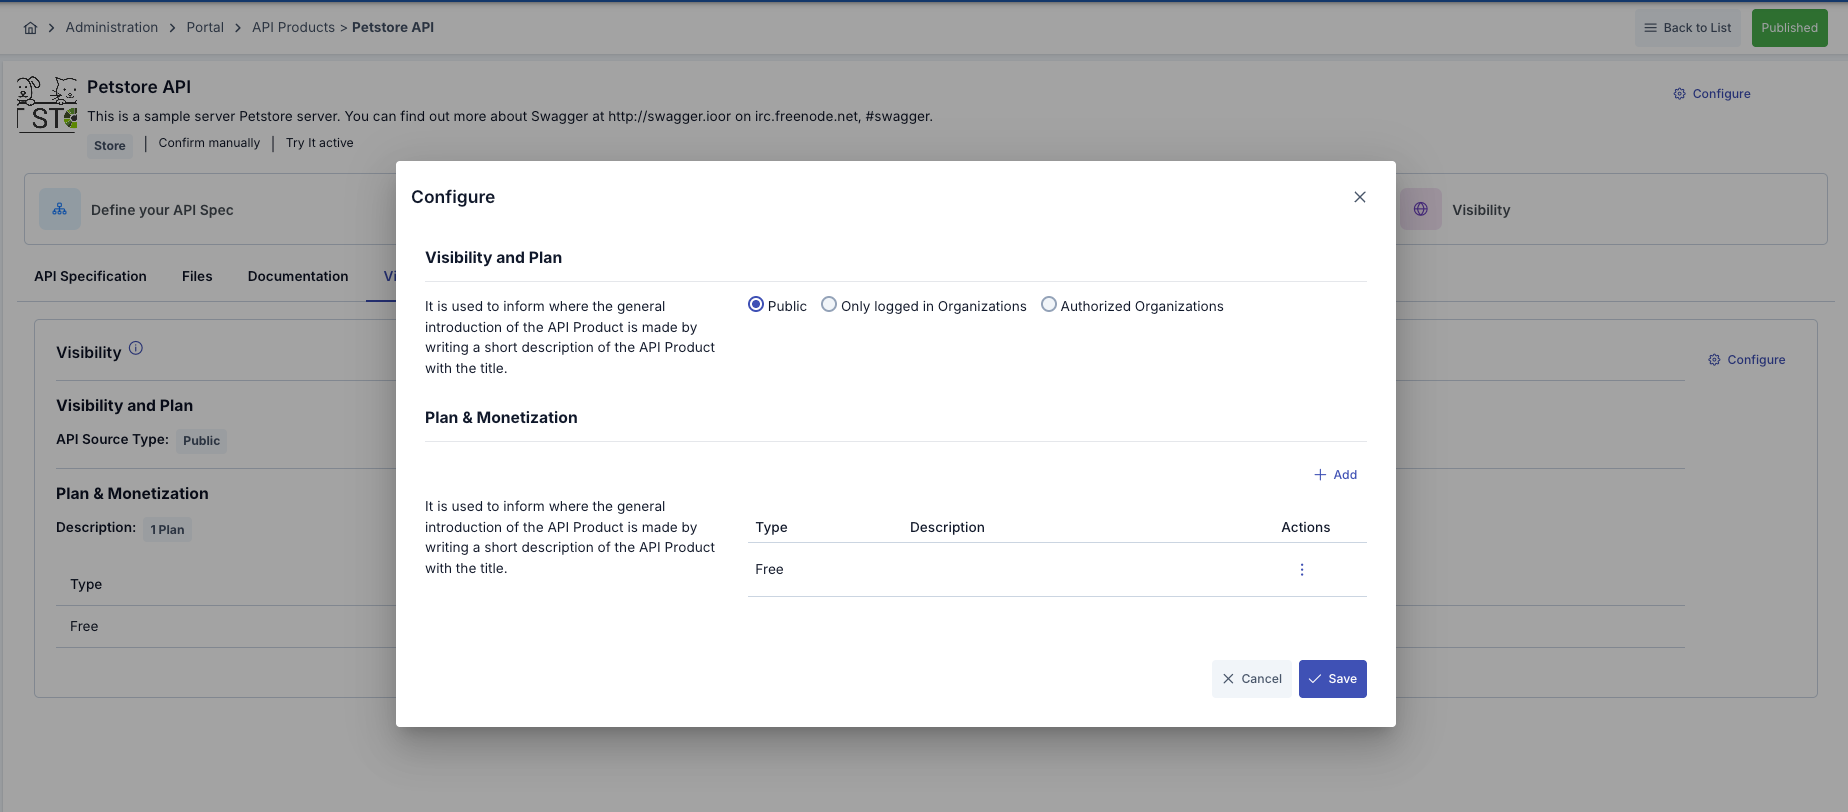1848x812 pixels.
Task: Close the Configure dialog with X icon
Action: (1359, 197)
